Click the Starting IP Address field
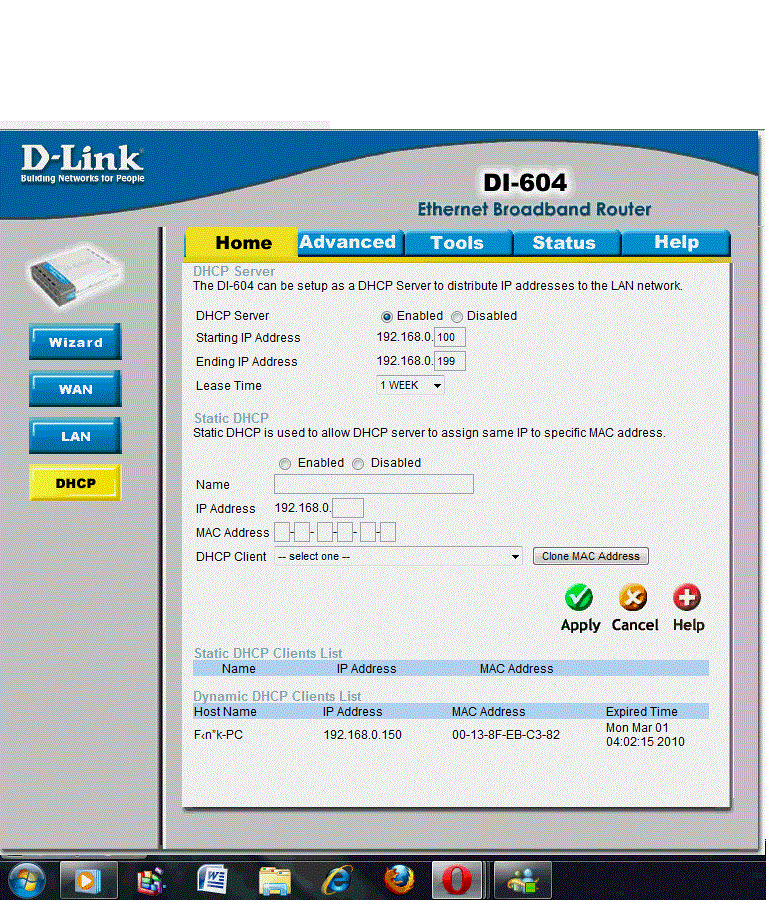This screenshot has width=766, height=900. pyautogui.click(x=449, y=337)
